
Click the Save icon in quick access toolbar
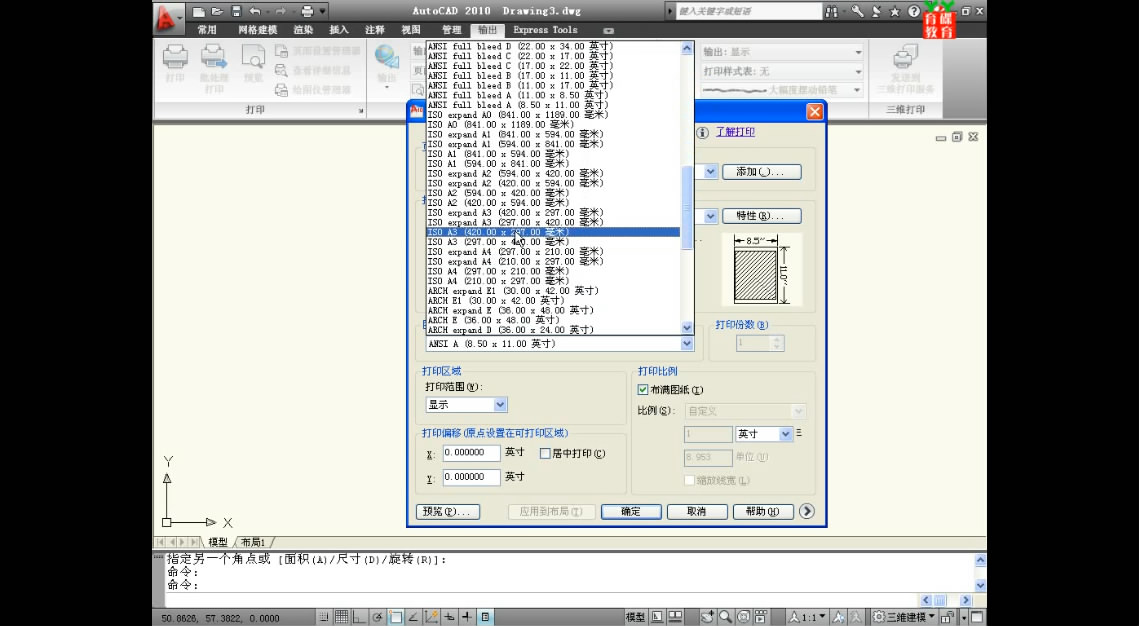click(235, 12)
